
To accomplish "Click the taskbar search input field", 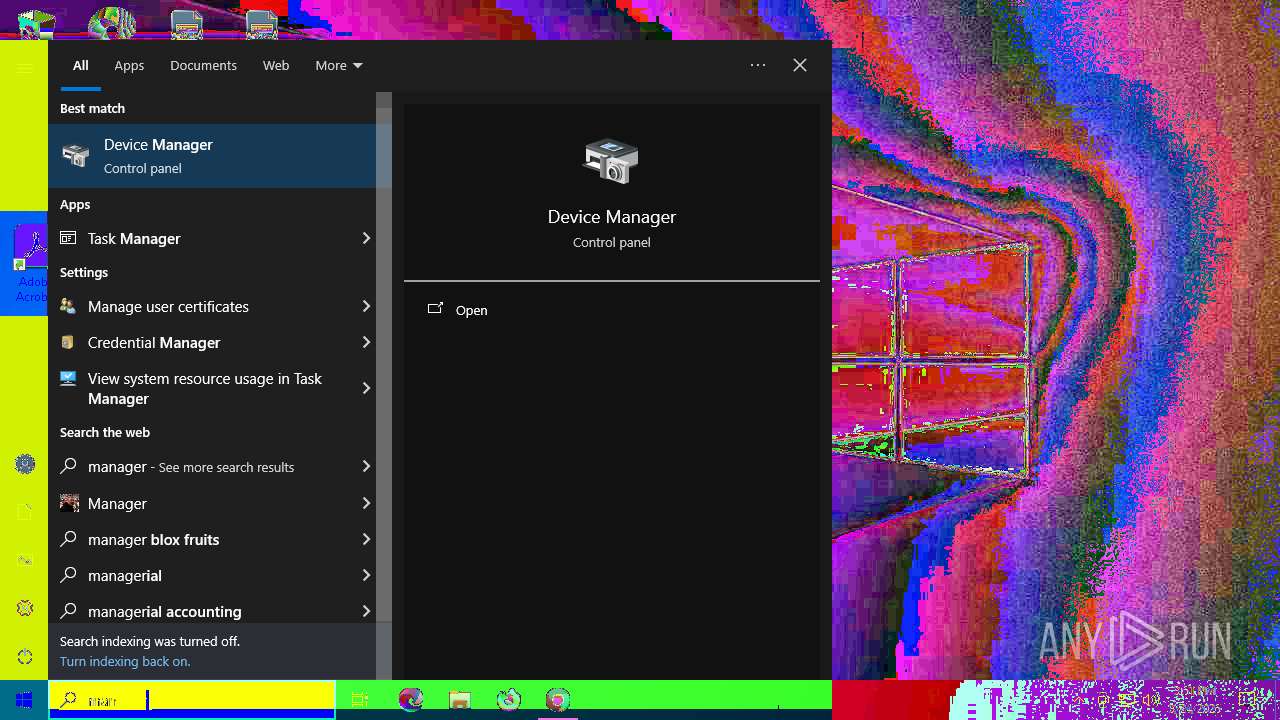I will (192, 700).
